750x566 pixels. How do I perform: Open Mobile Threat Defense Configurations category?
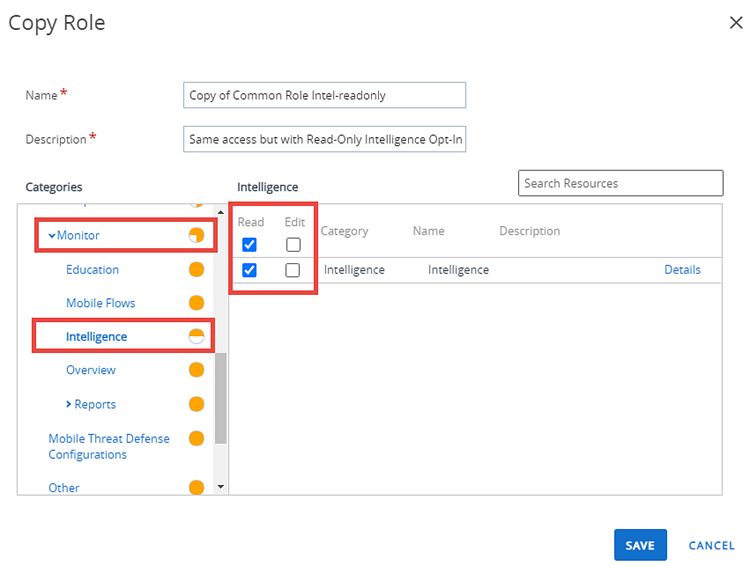coord(109,446)
